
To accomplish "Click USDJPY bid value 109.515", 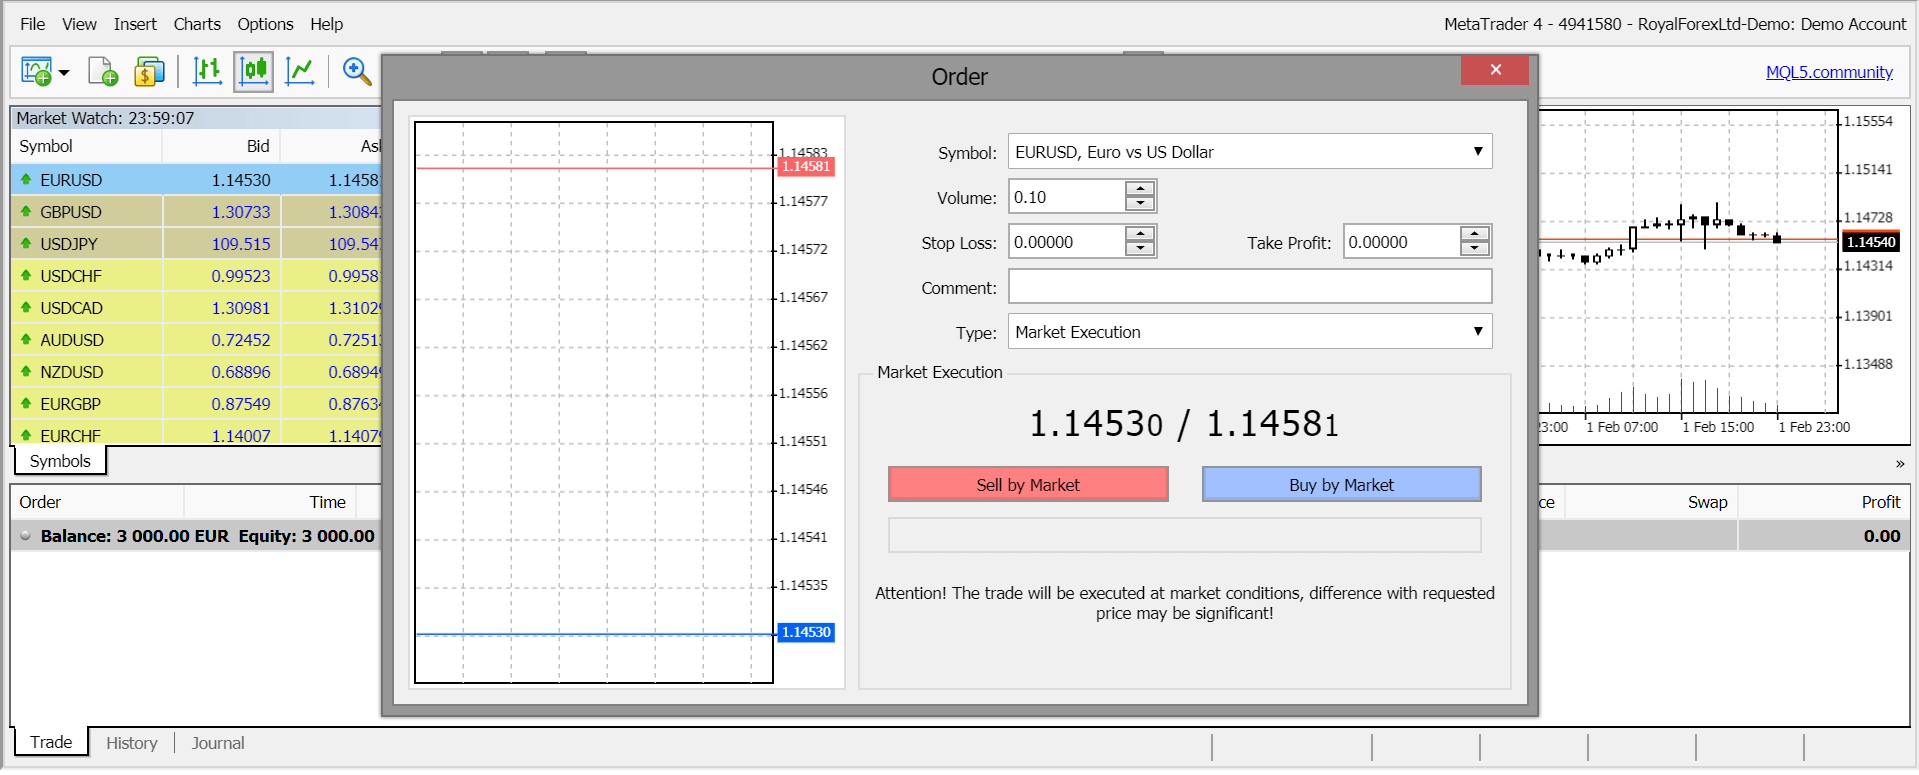I will pyautogui.click(x=241, y=244).
